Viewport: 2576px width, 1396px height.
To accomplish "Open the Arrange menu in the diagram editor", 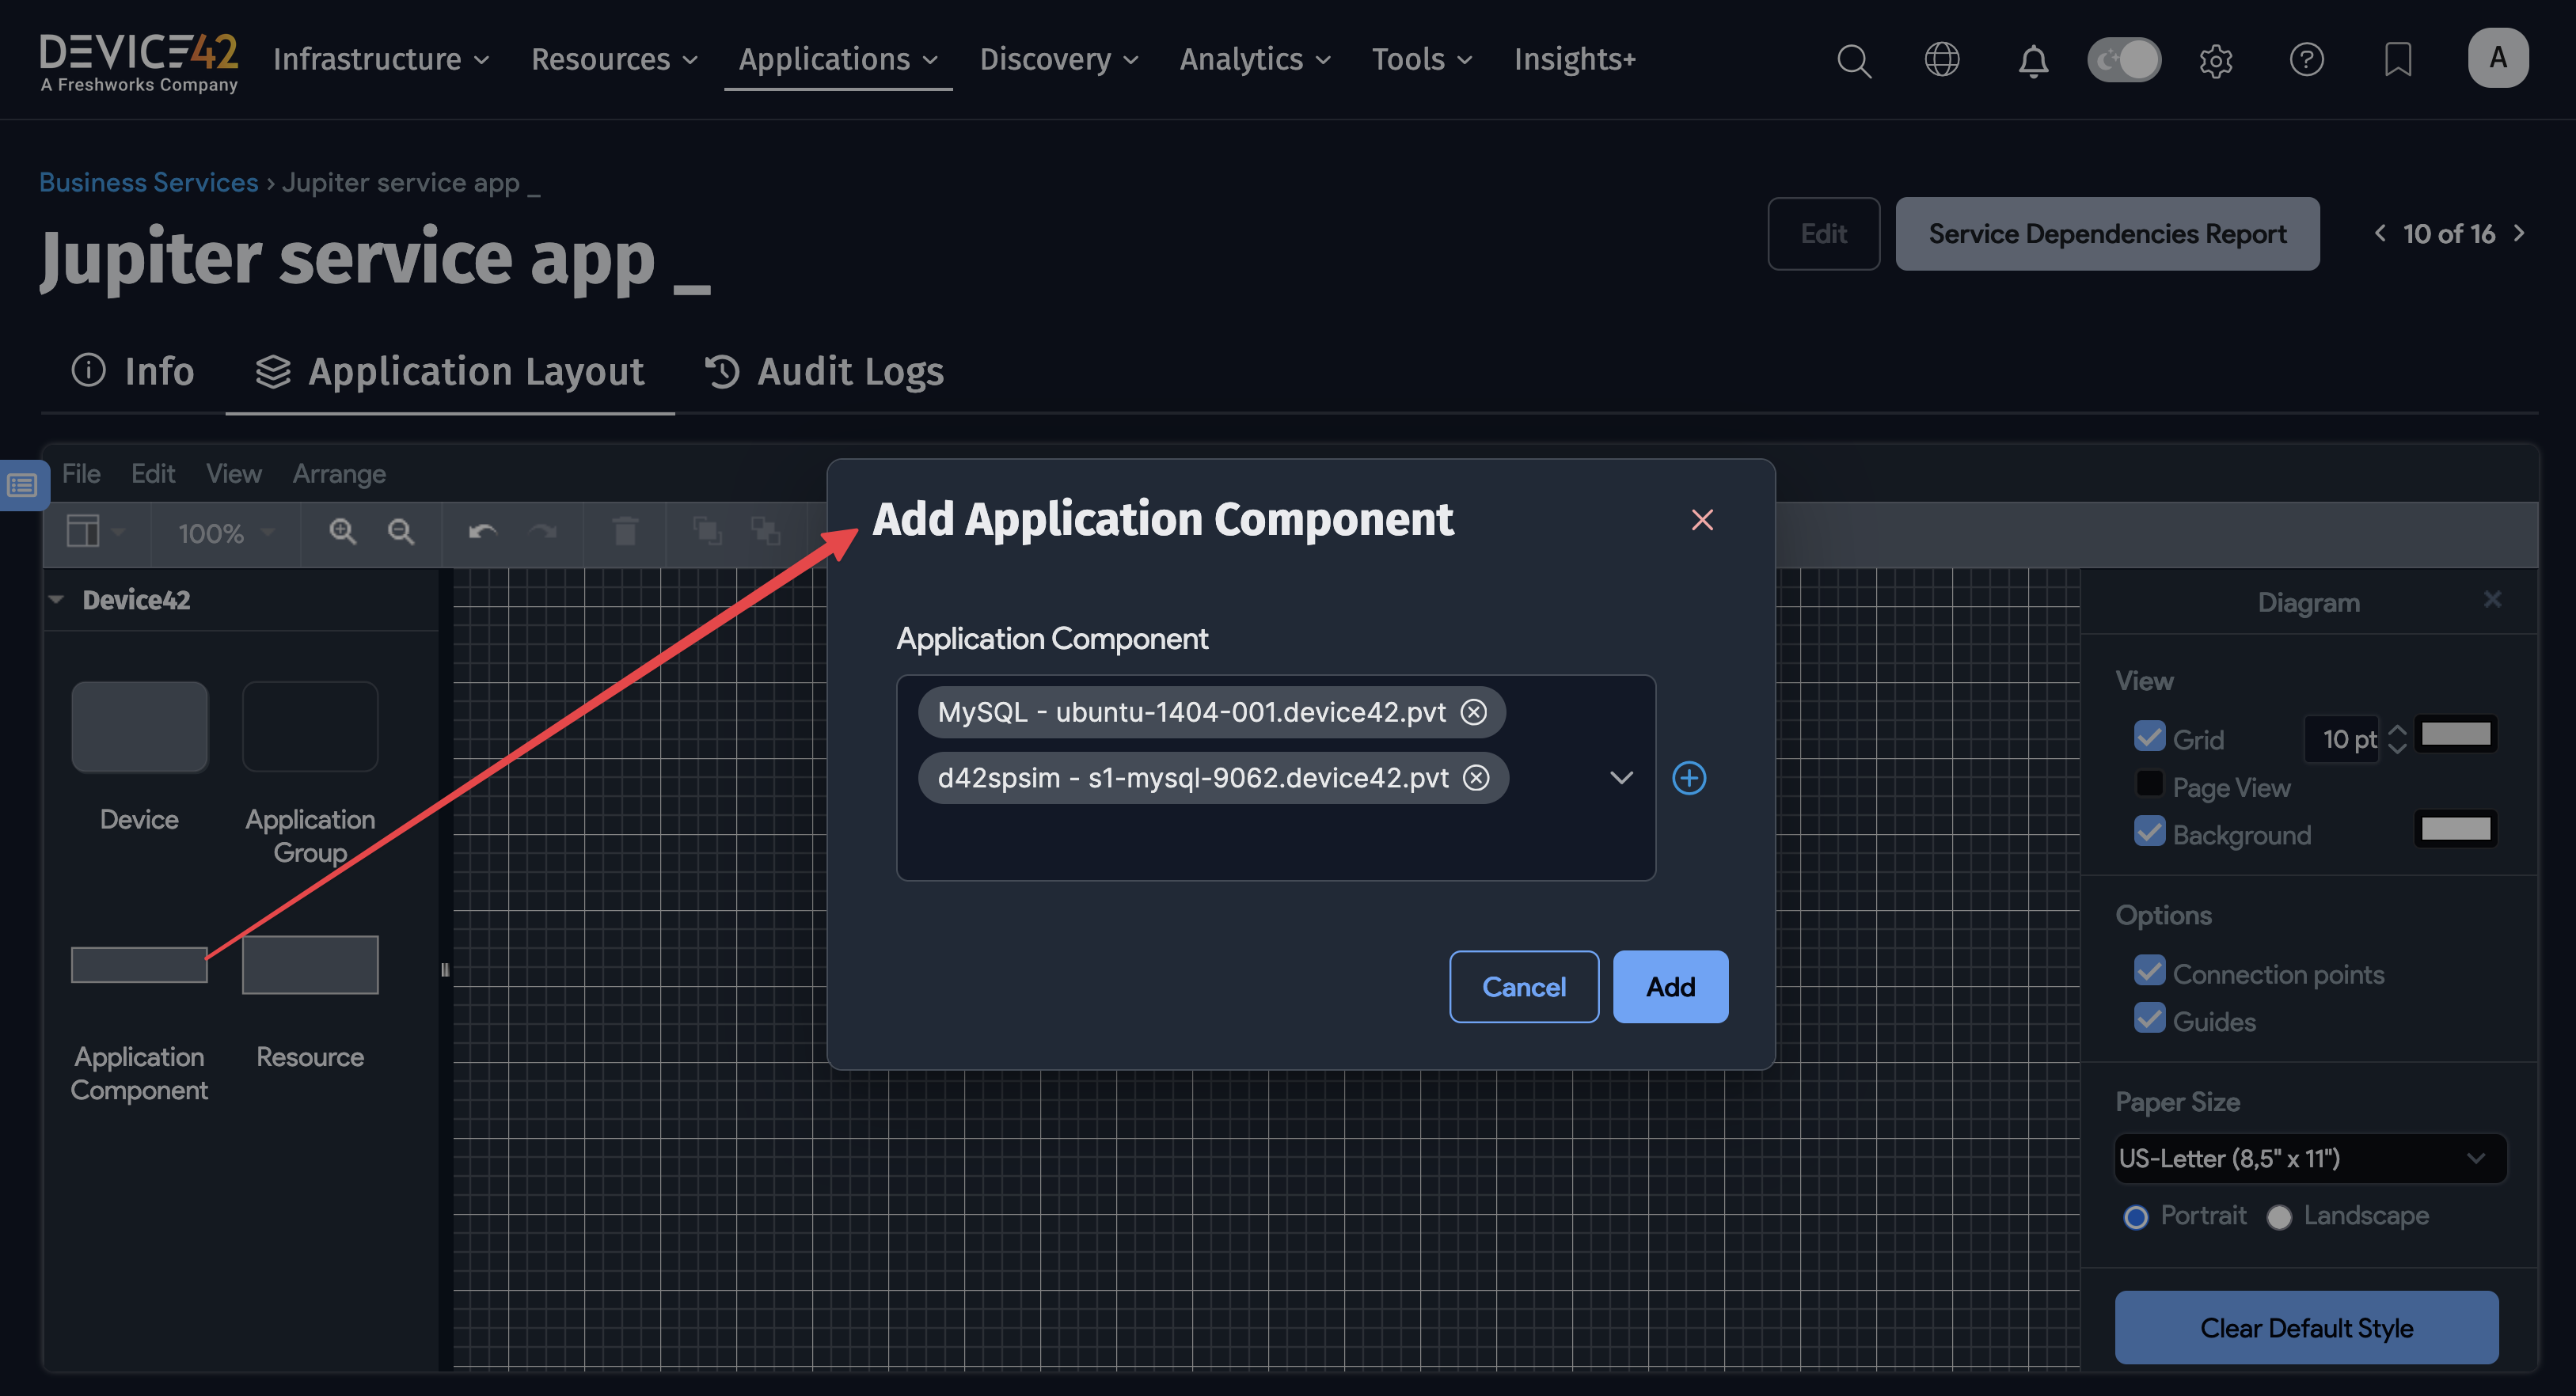I will [x=338, y=473].
